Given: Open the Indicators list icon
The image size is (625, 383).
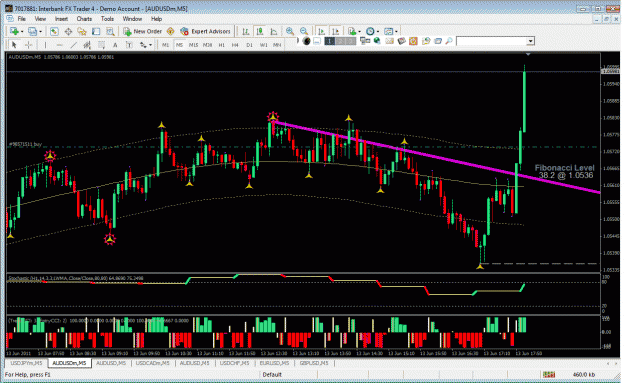Looking at the screenshot, I should [x=352, y=31].
